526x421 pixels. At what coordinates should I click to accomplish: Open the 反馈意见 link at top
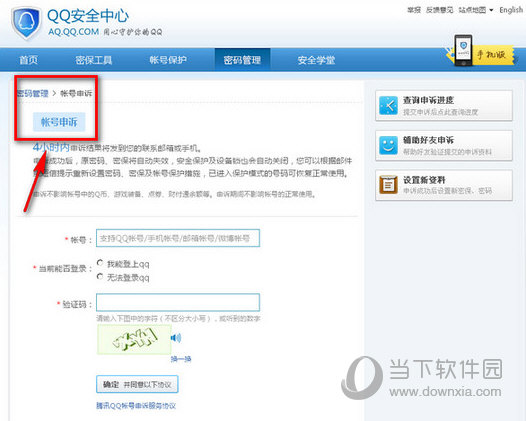(x=439, y=10)
